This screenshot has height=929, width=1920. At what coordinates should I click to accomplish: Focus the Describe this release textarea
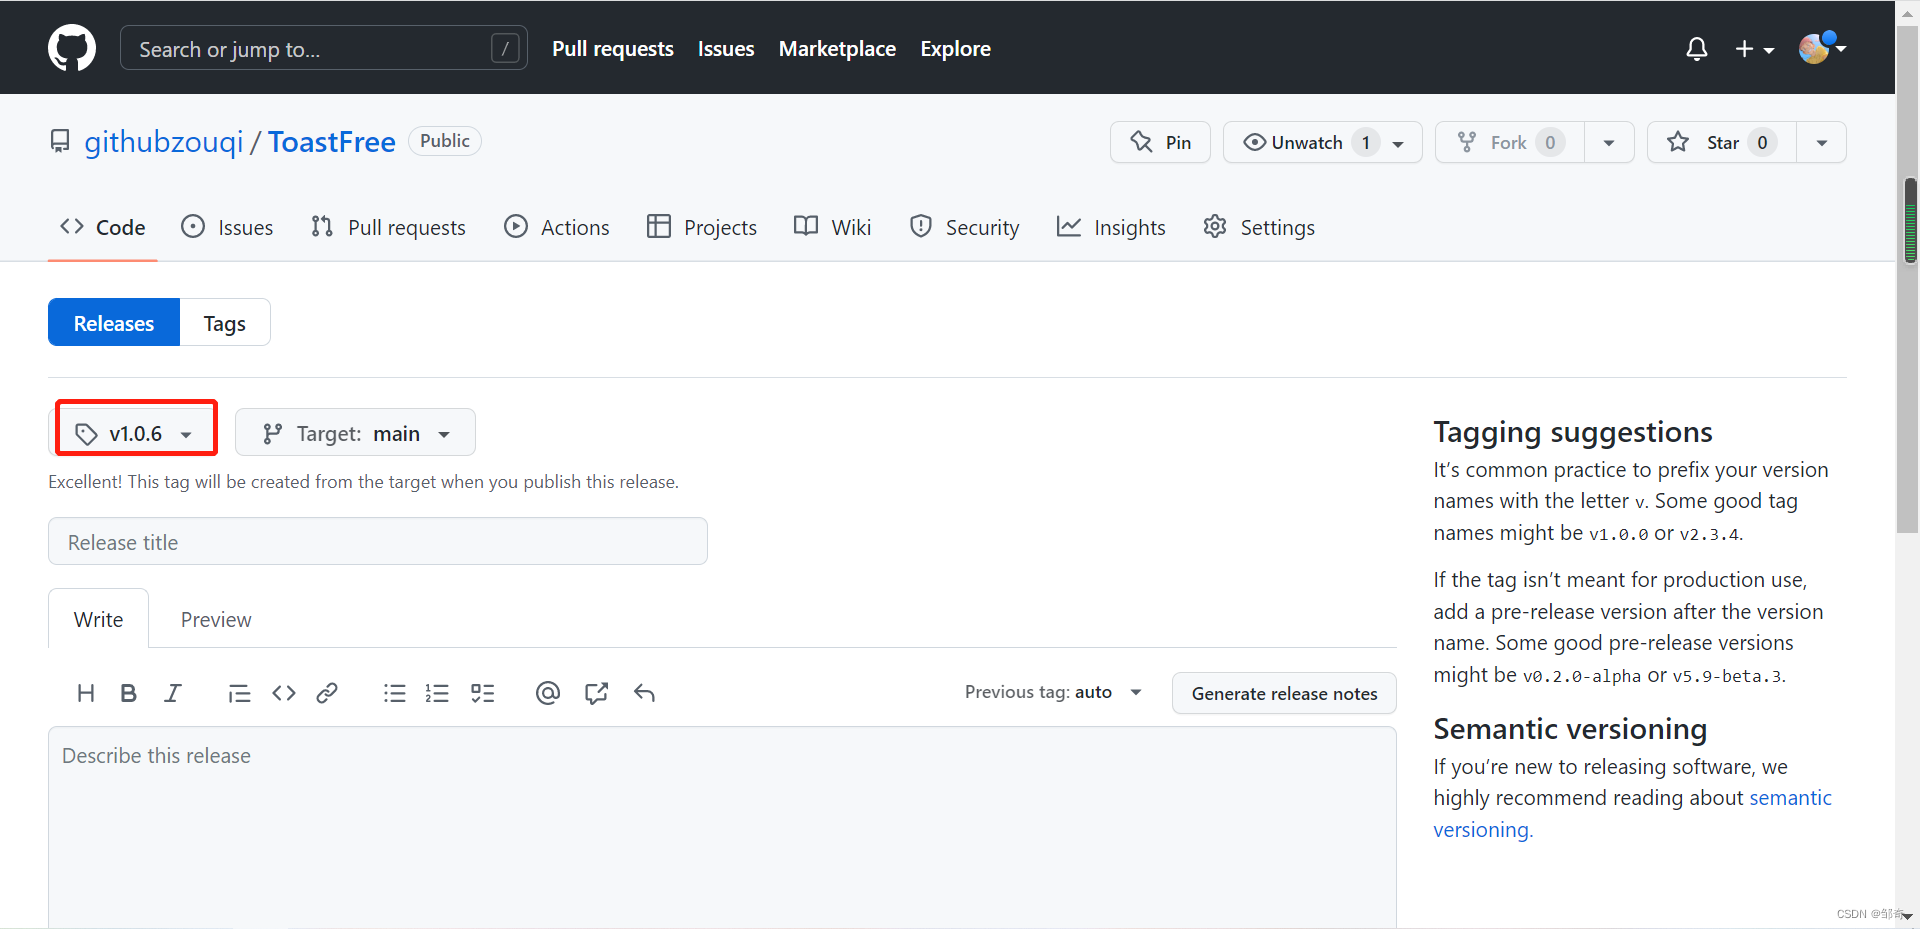(722, 828)
